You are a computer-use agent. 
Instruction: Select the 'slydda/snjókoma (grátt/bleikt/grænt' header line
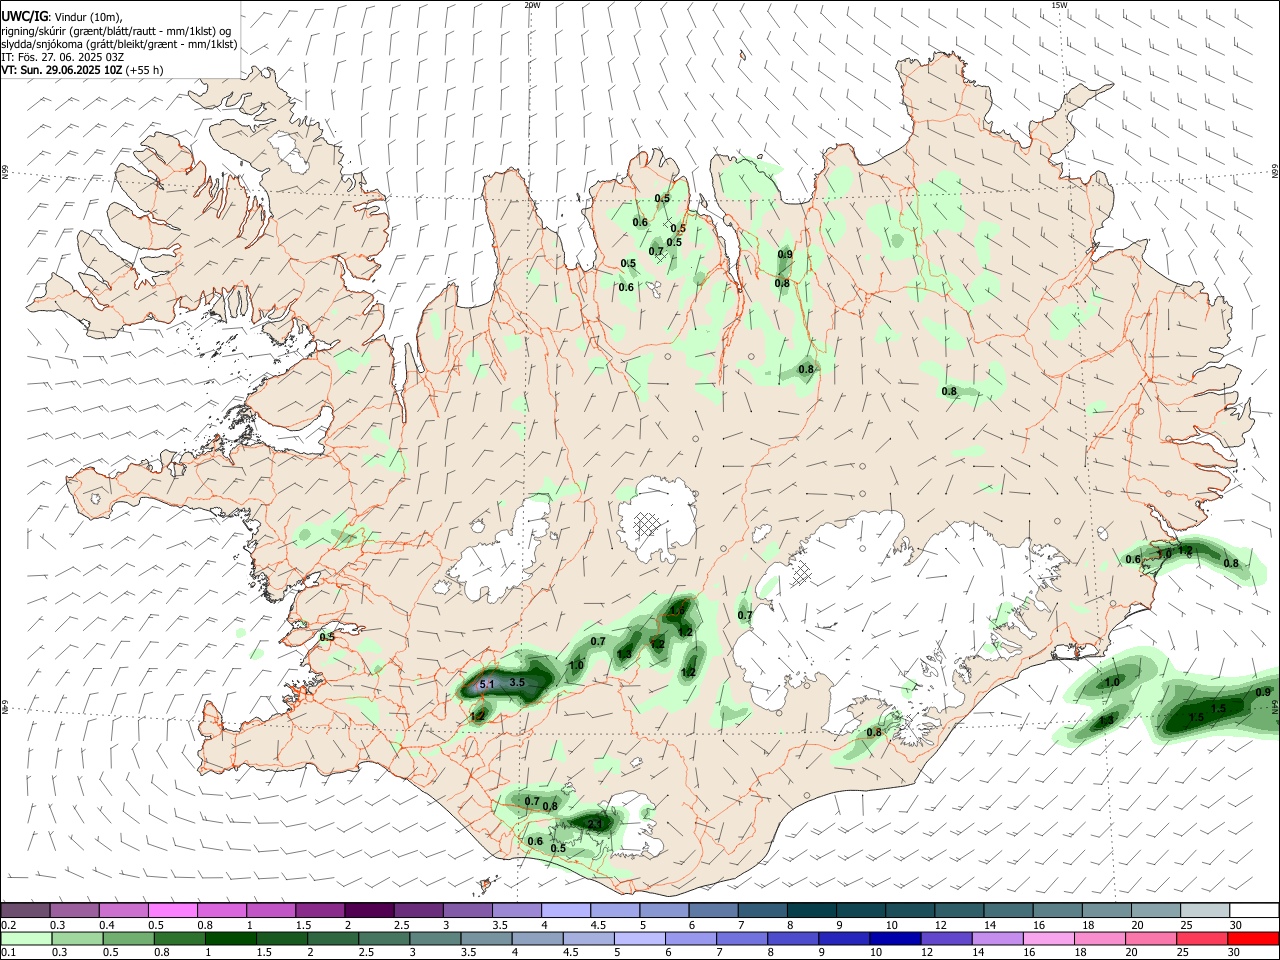pyautogui.click(x=119, y=44)
